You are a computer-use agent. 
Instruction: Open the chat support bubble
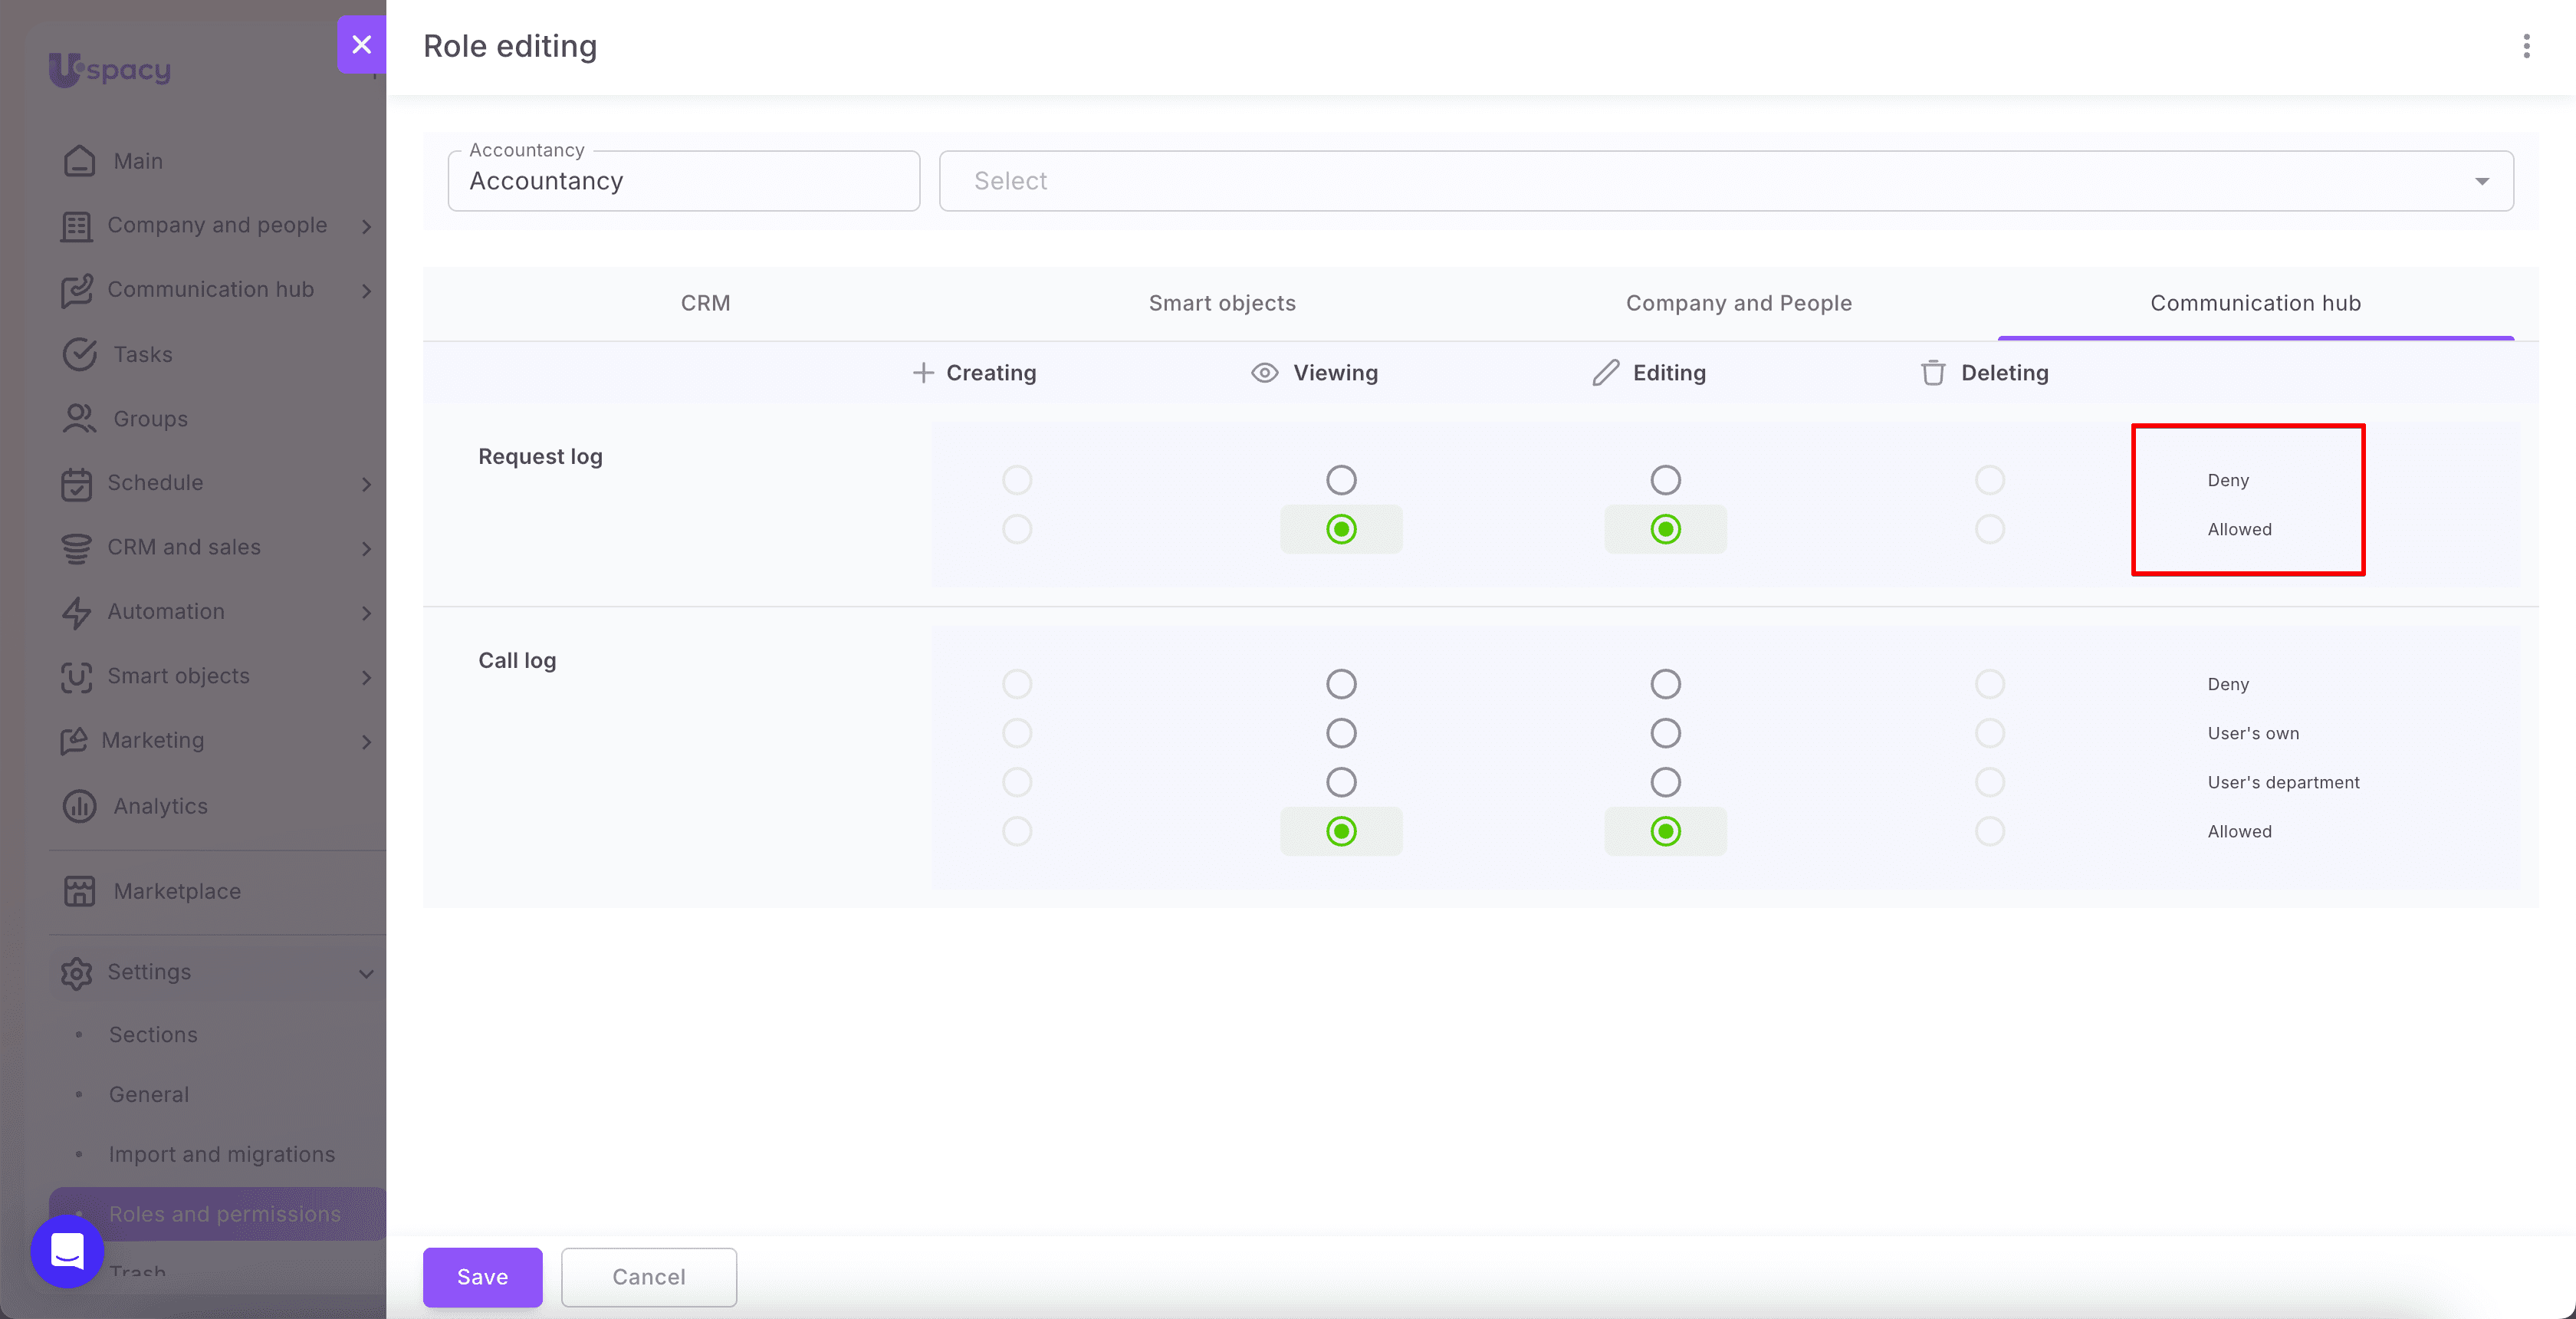(67, 1251)
